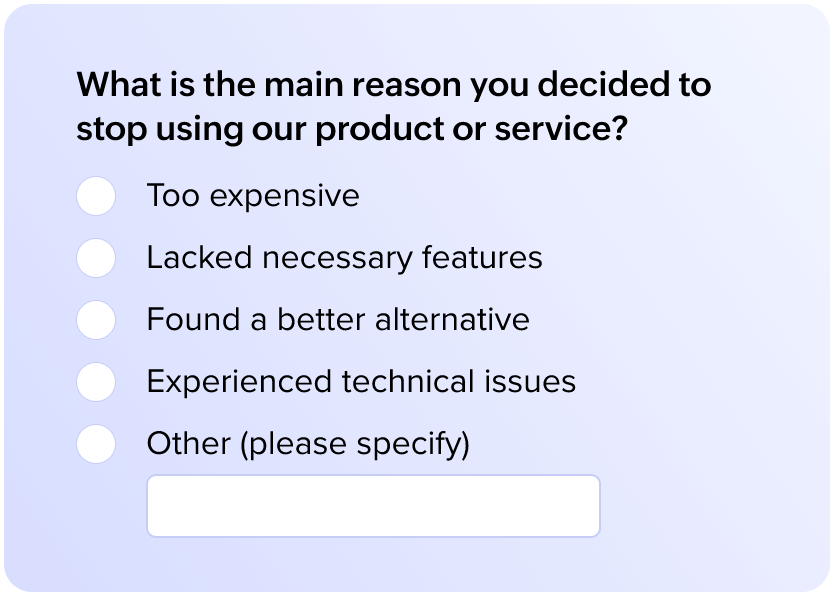Click the "Too expensive" label text
The height and width of the screenshot is (596, 834).
point(252,196)
